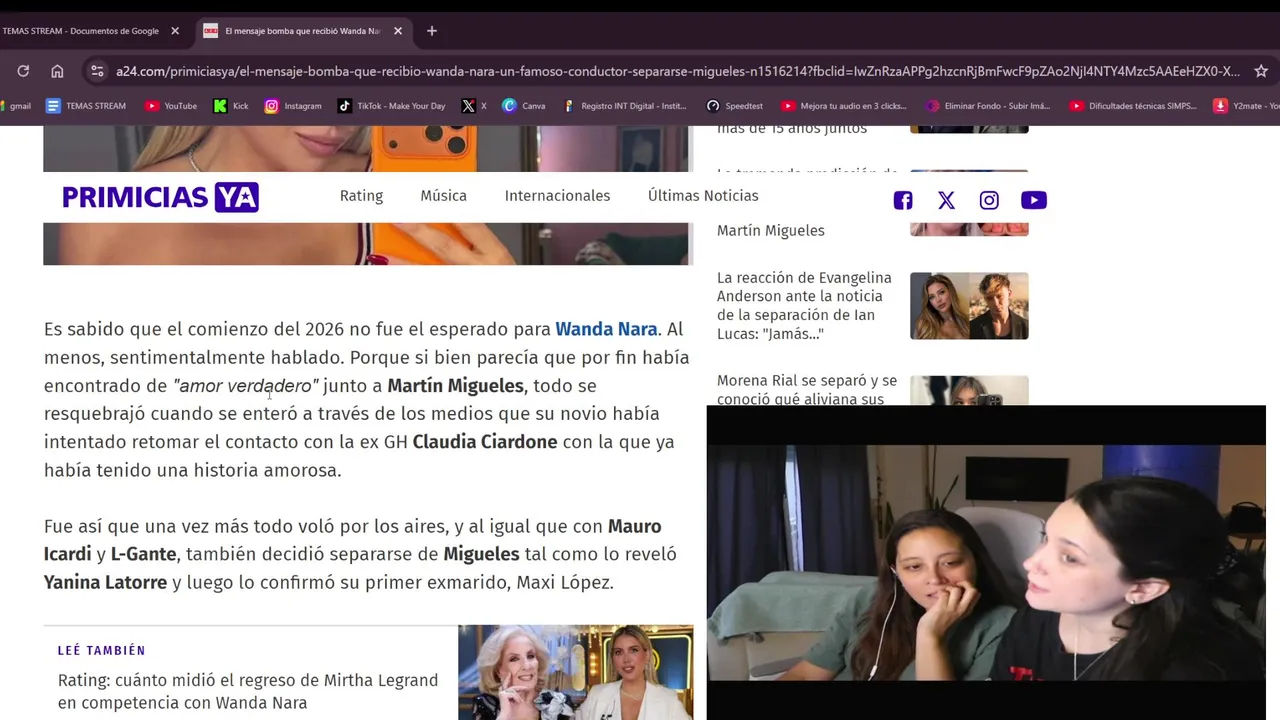Open the Y2mate bookmark

[1246, 106]
